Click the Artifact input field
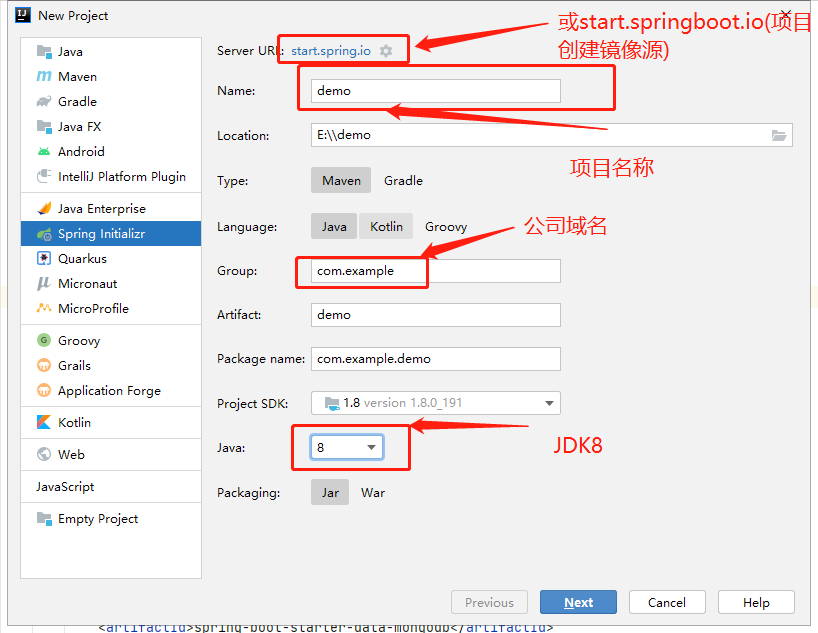818x633 pixels. coord(436,315)
